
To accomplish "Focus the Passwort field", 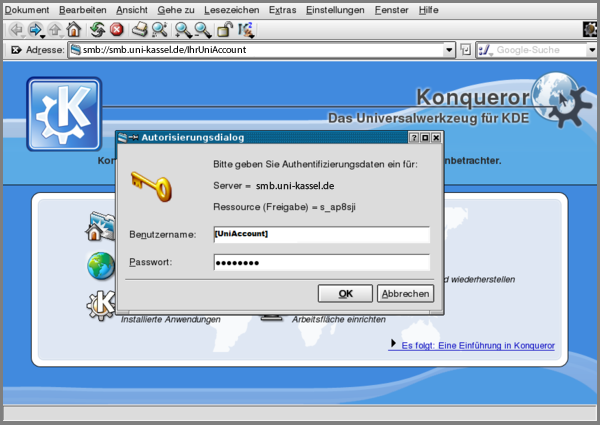I will click(321, 262).
